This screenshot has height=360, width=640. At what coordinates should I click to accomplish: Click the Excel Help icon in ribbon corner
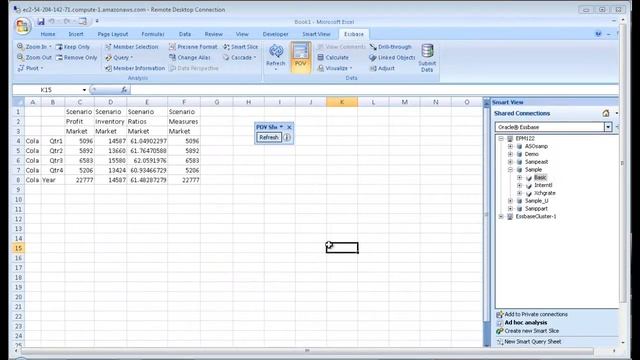pos(598,34)
